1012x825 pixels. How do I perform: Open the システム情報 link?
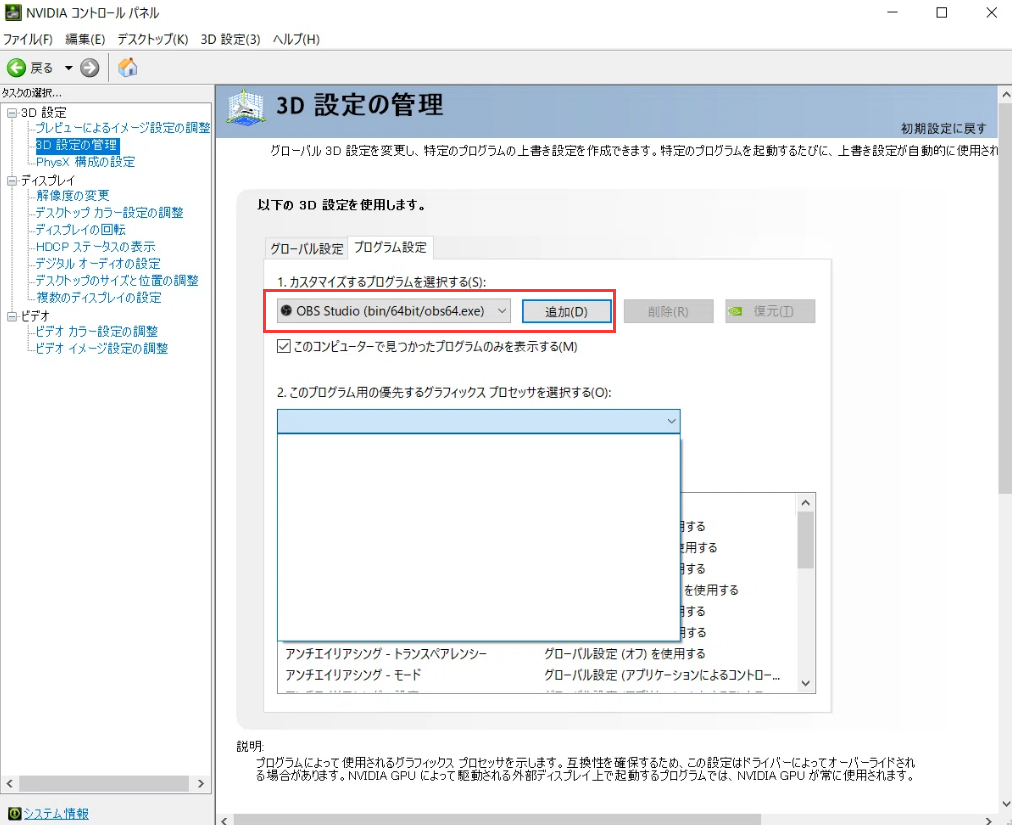pos(55,813)
